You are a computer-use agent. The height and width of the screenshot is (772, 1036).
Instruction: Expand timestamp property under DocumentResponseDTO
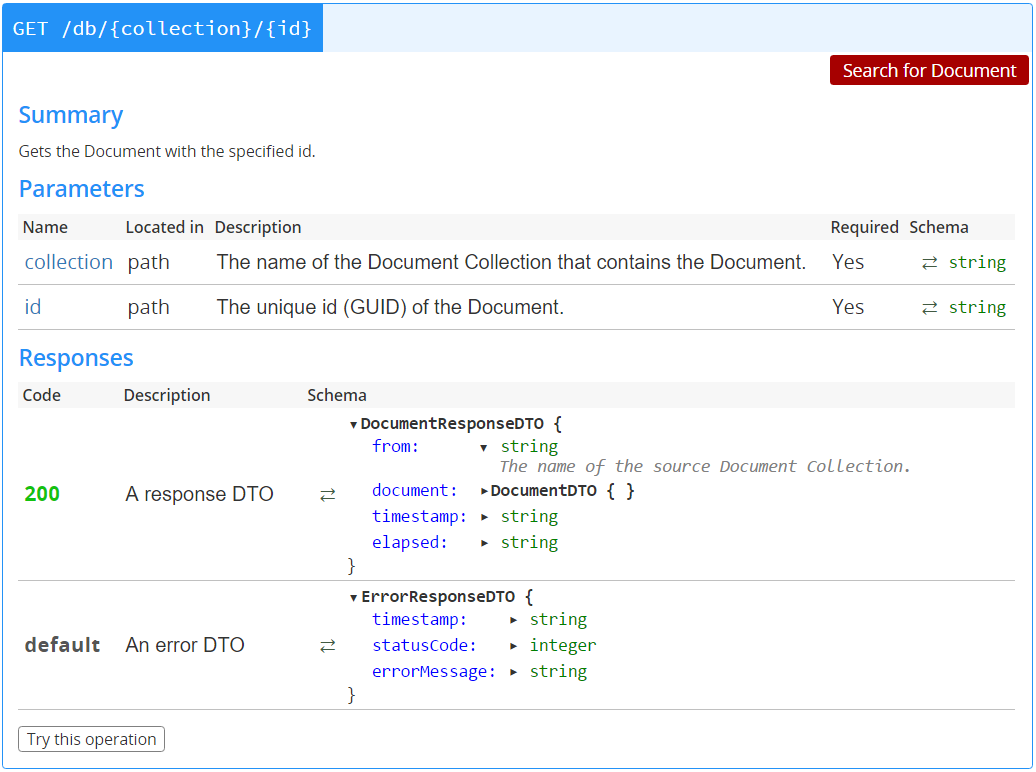pyautogui.click(x=484, y=517)
